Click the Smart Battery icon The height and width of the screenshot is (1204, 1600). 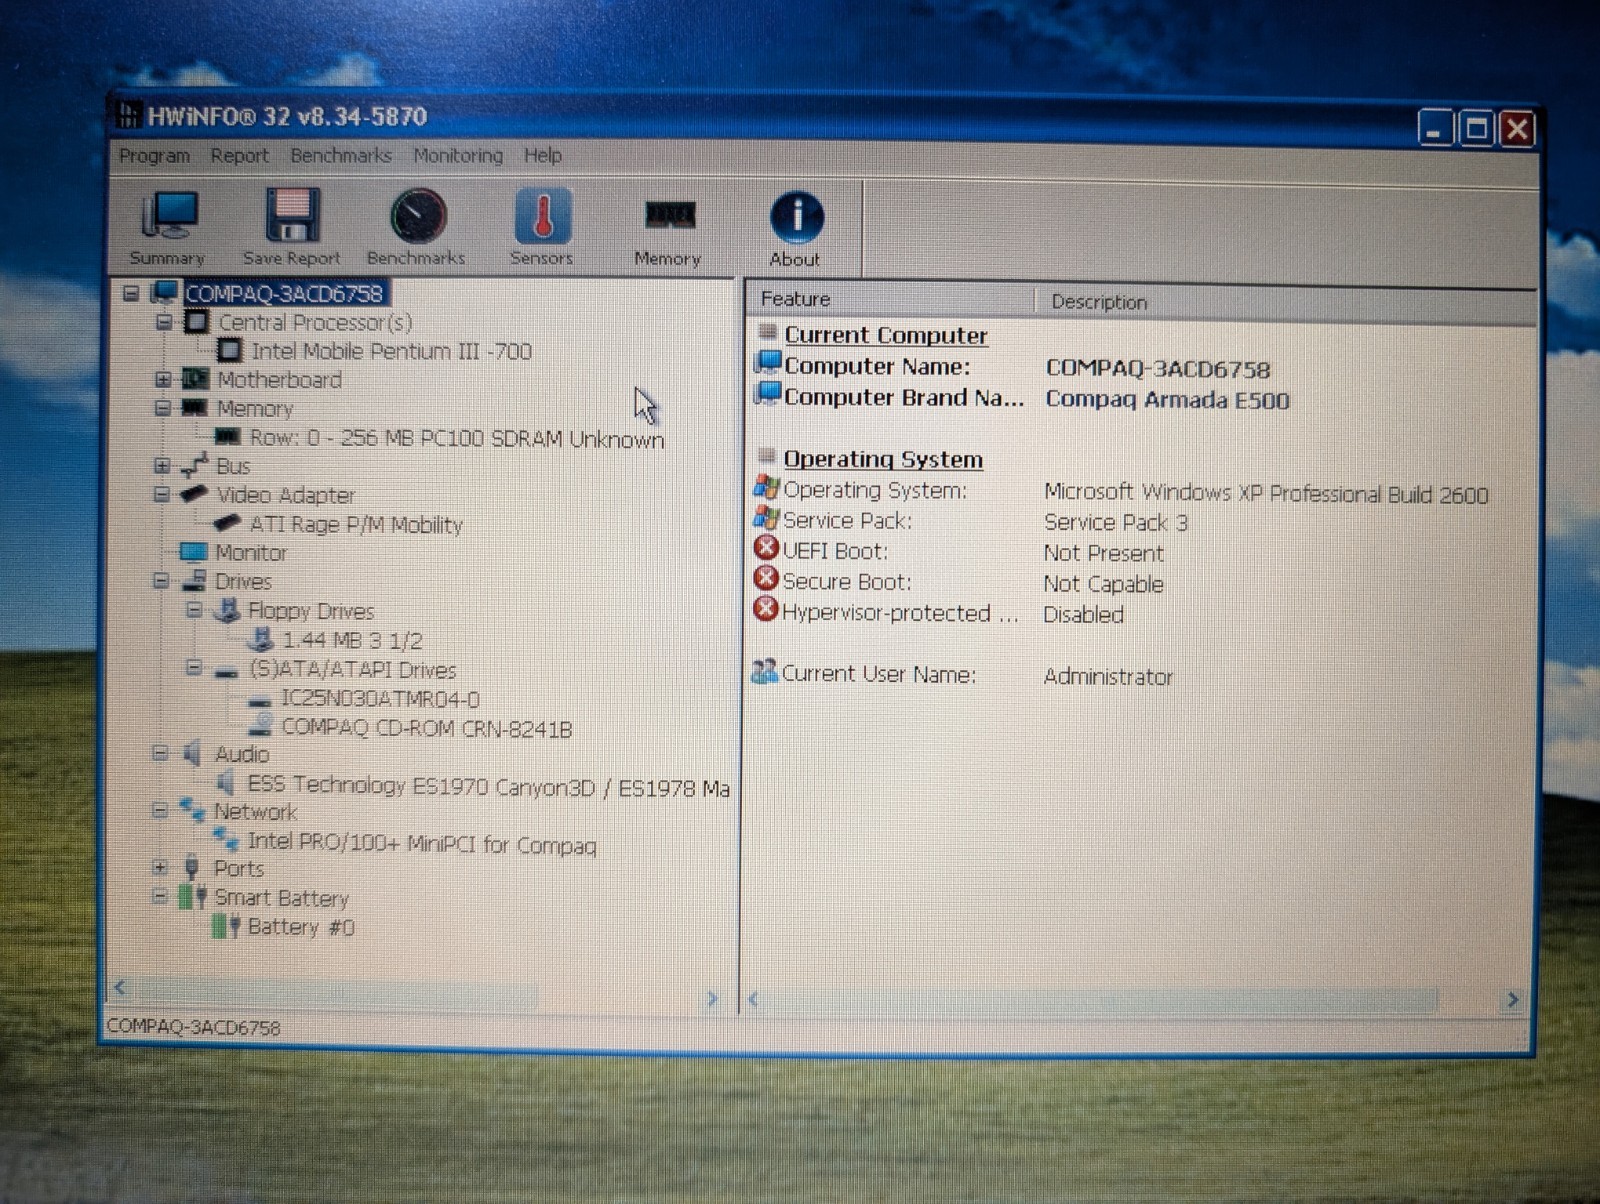[x=192, y=897]
